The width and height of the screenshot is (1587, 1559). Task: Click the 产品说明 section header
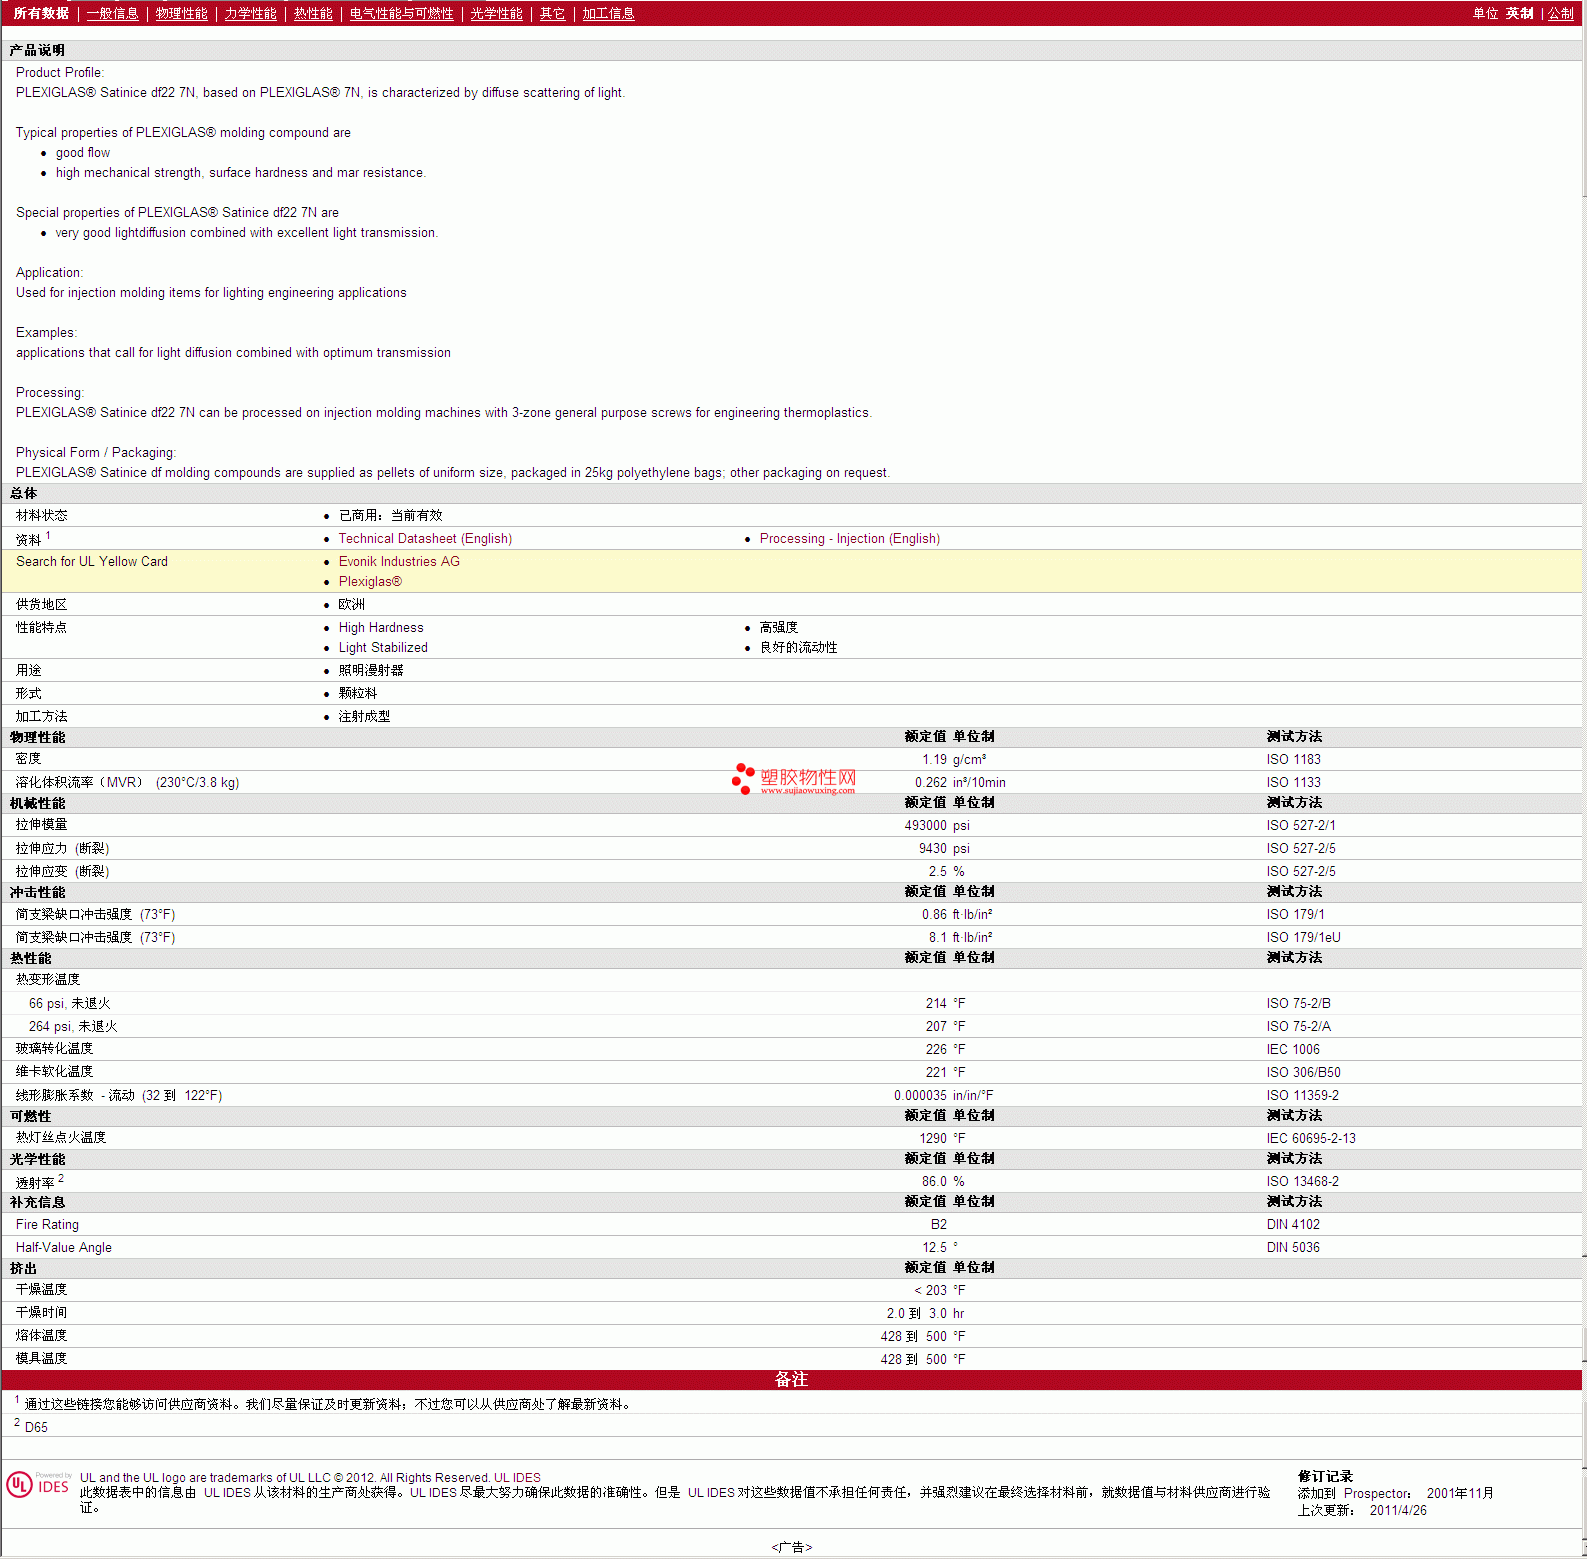37,50
